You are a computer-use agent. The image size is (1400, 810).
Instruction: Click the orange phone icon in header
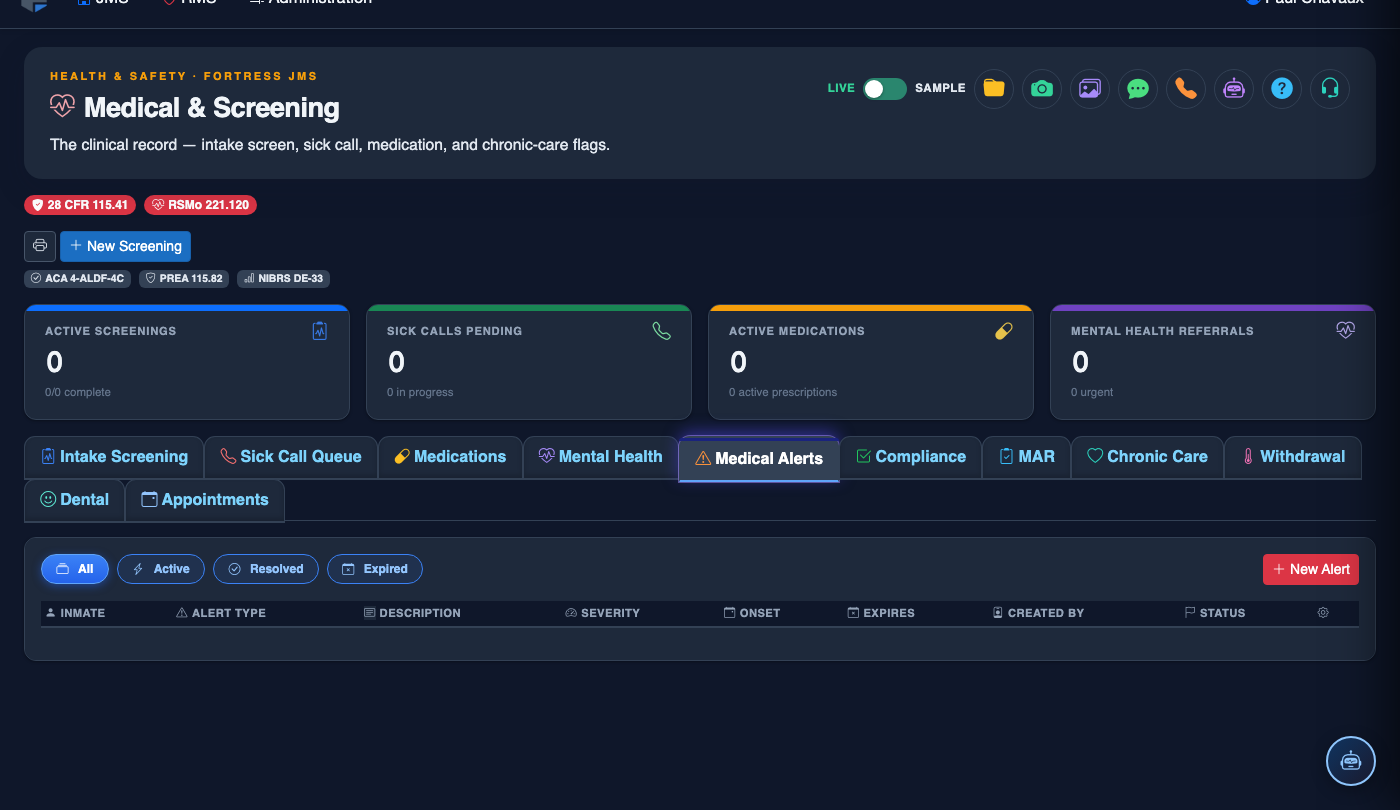pyautogui.click(x=1185, y=88)
